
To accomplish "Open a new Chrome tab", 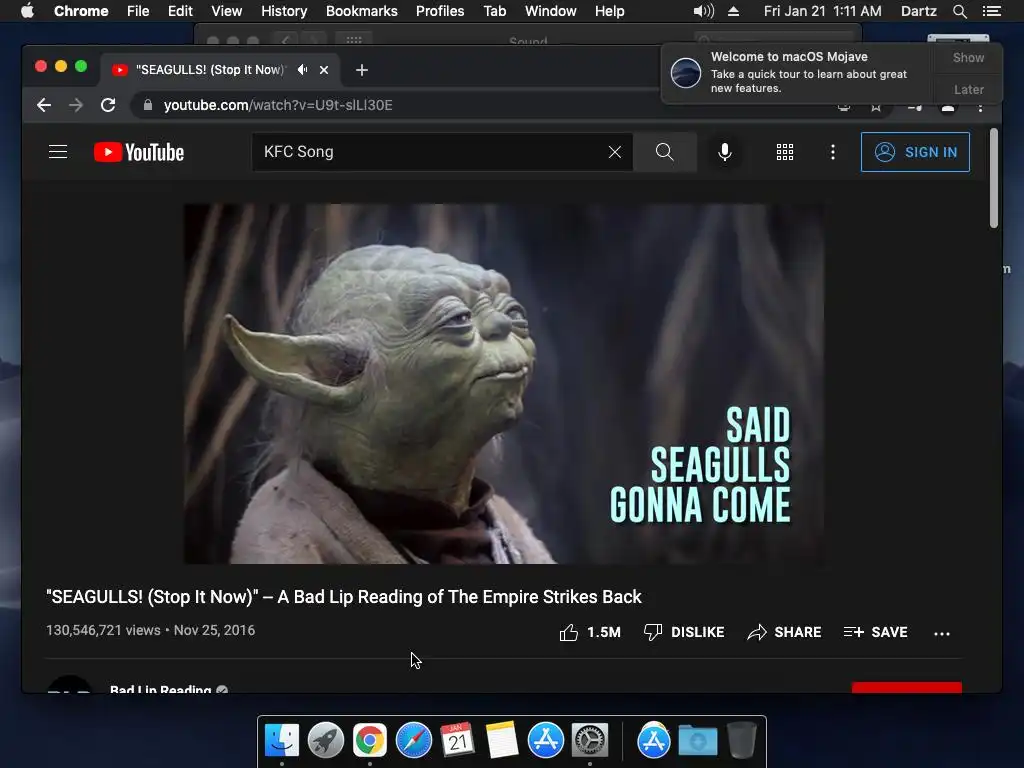I will click(362, 70).
